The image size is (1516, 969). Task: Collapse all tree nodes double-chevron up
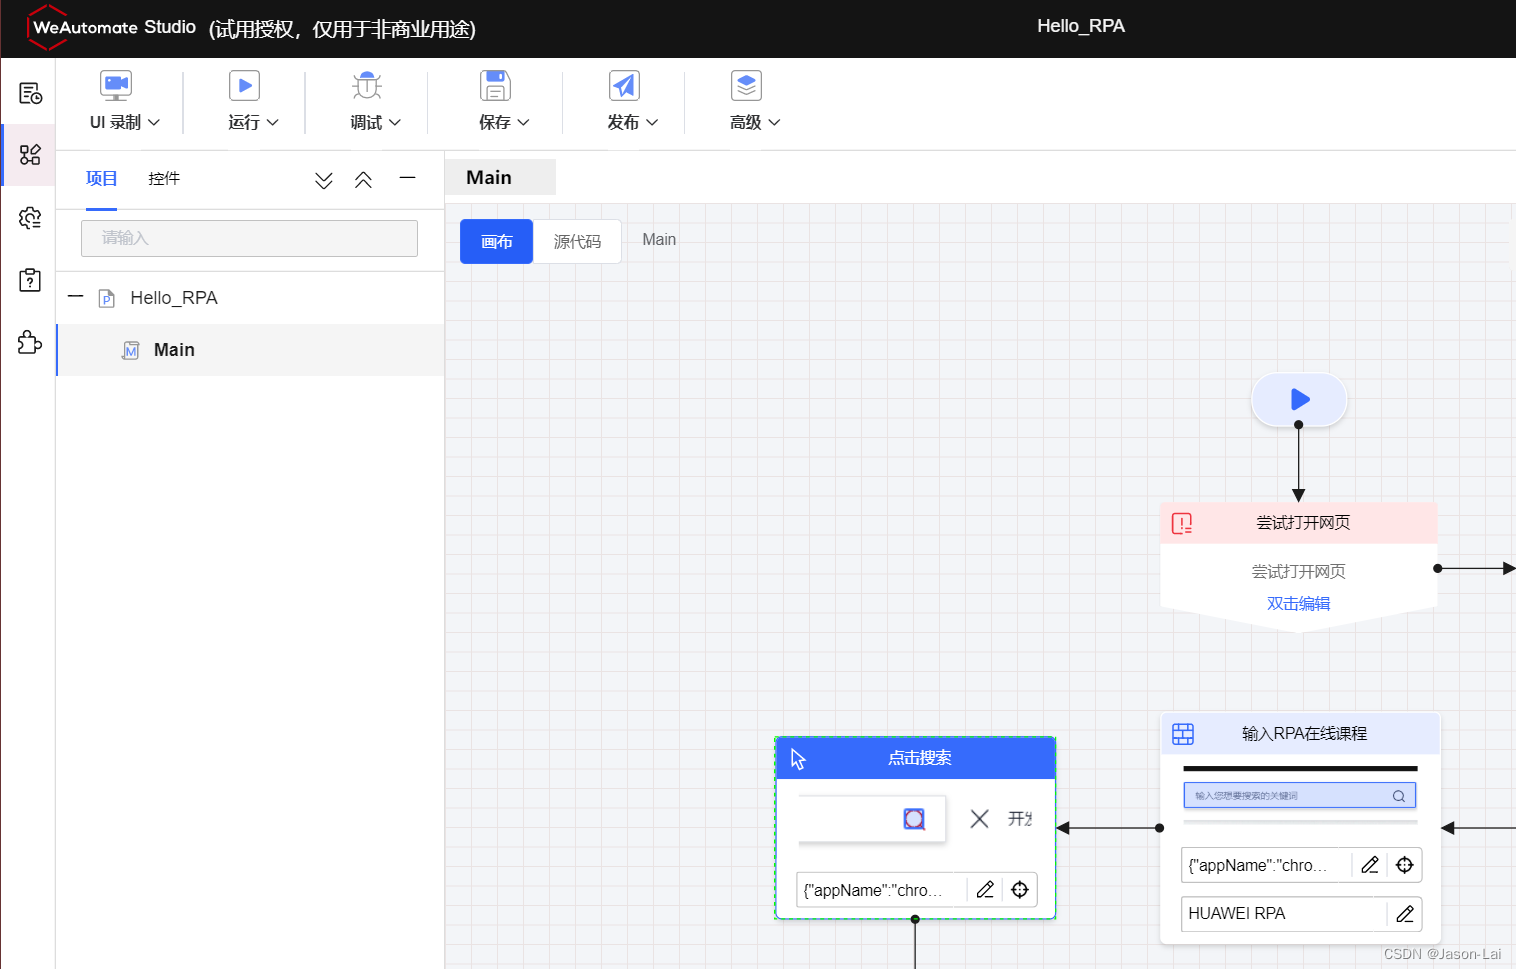click(x=363, y=180)
